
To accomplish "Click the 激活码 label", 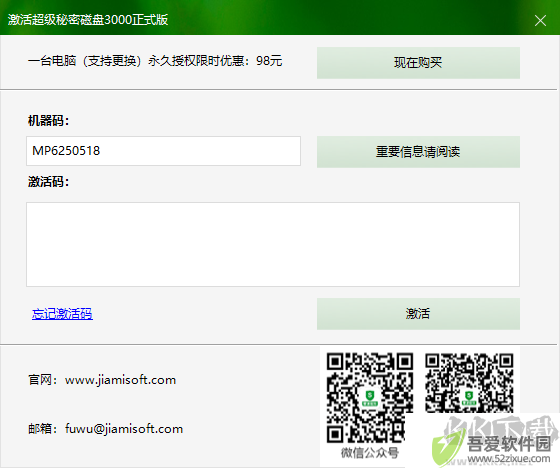I will tap(48, 182).
